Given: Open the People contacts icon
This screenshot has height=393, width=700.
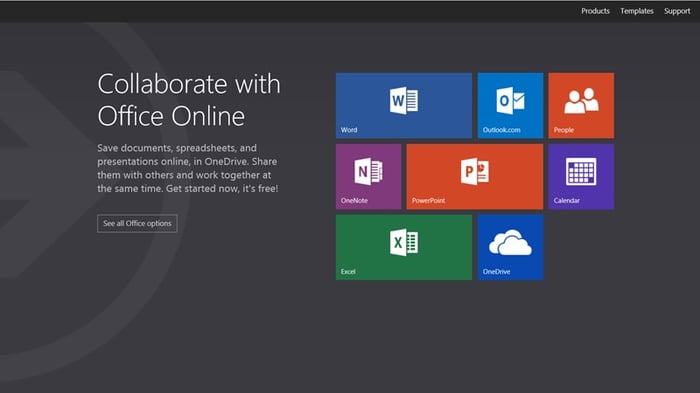Looking at the screenshot, I should (581, 100).
